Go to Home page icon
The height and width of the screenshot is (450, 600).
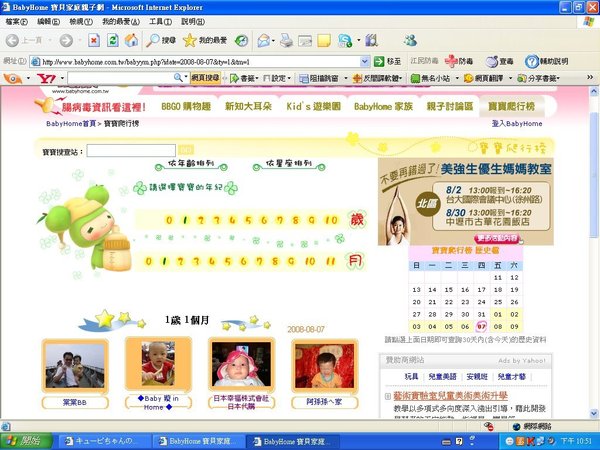[131, 40]
